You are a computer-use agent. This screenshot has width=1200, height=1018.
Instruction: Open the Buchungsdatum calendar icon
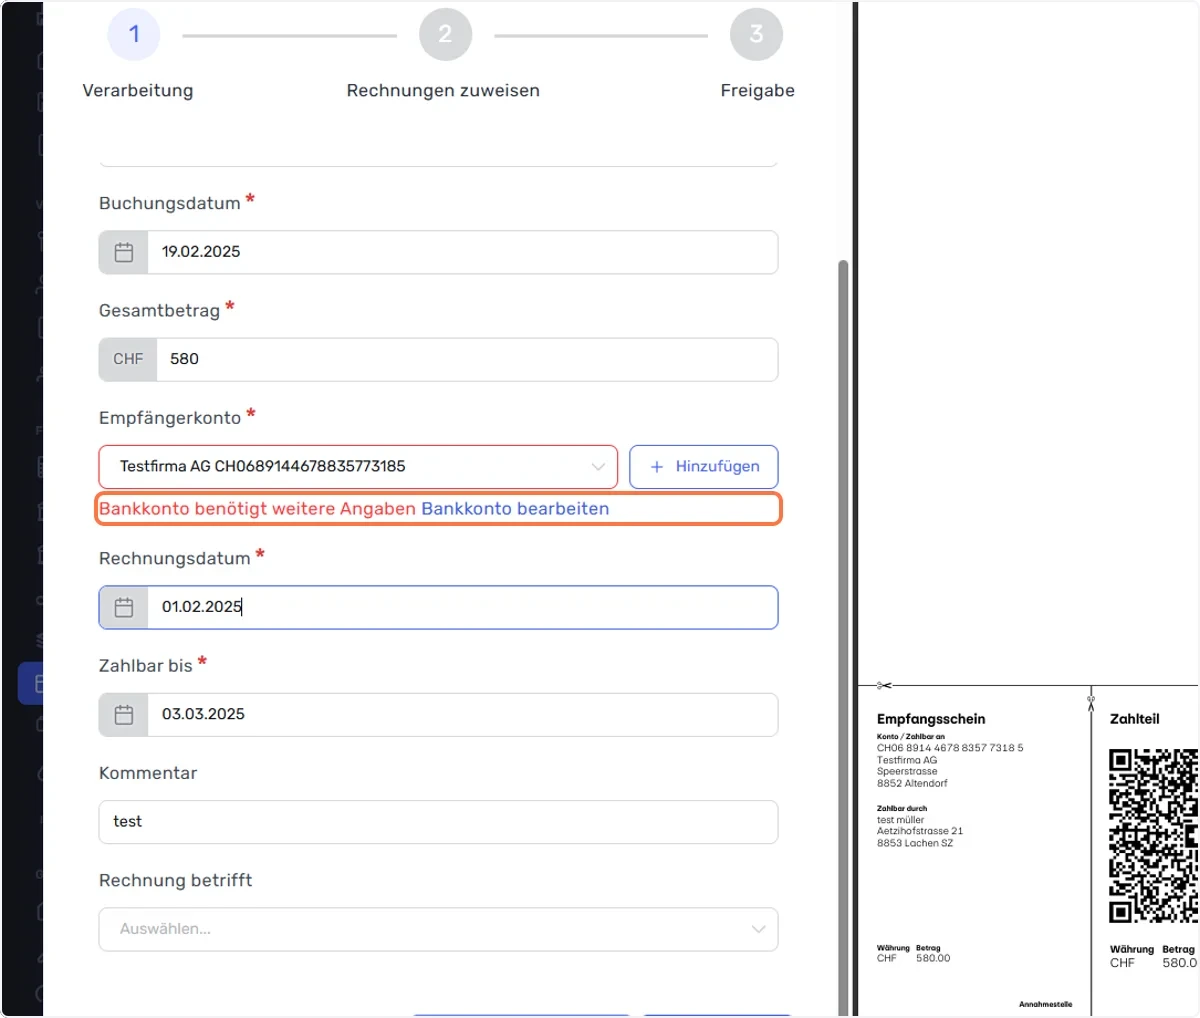[124, 252]
